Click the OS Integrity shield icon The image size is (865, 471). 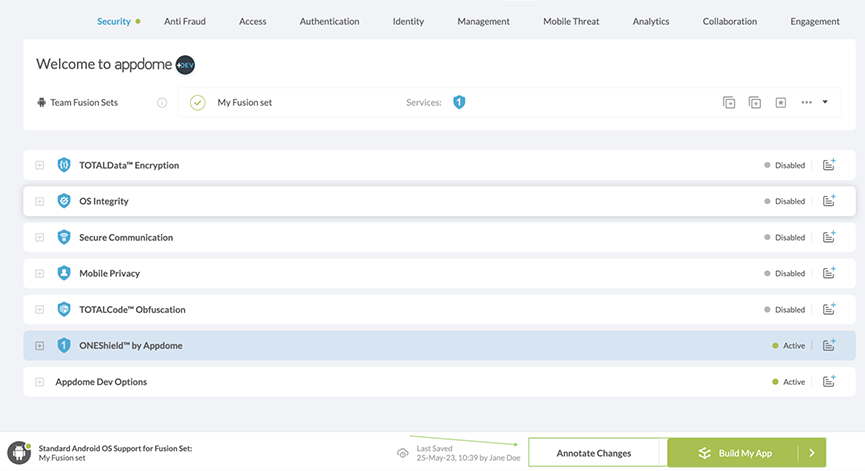click(64, 201)
